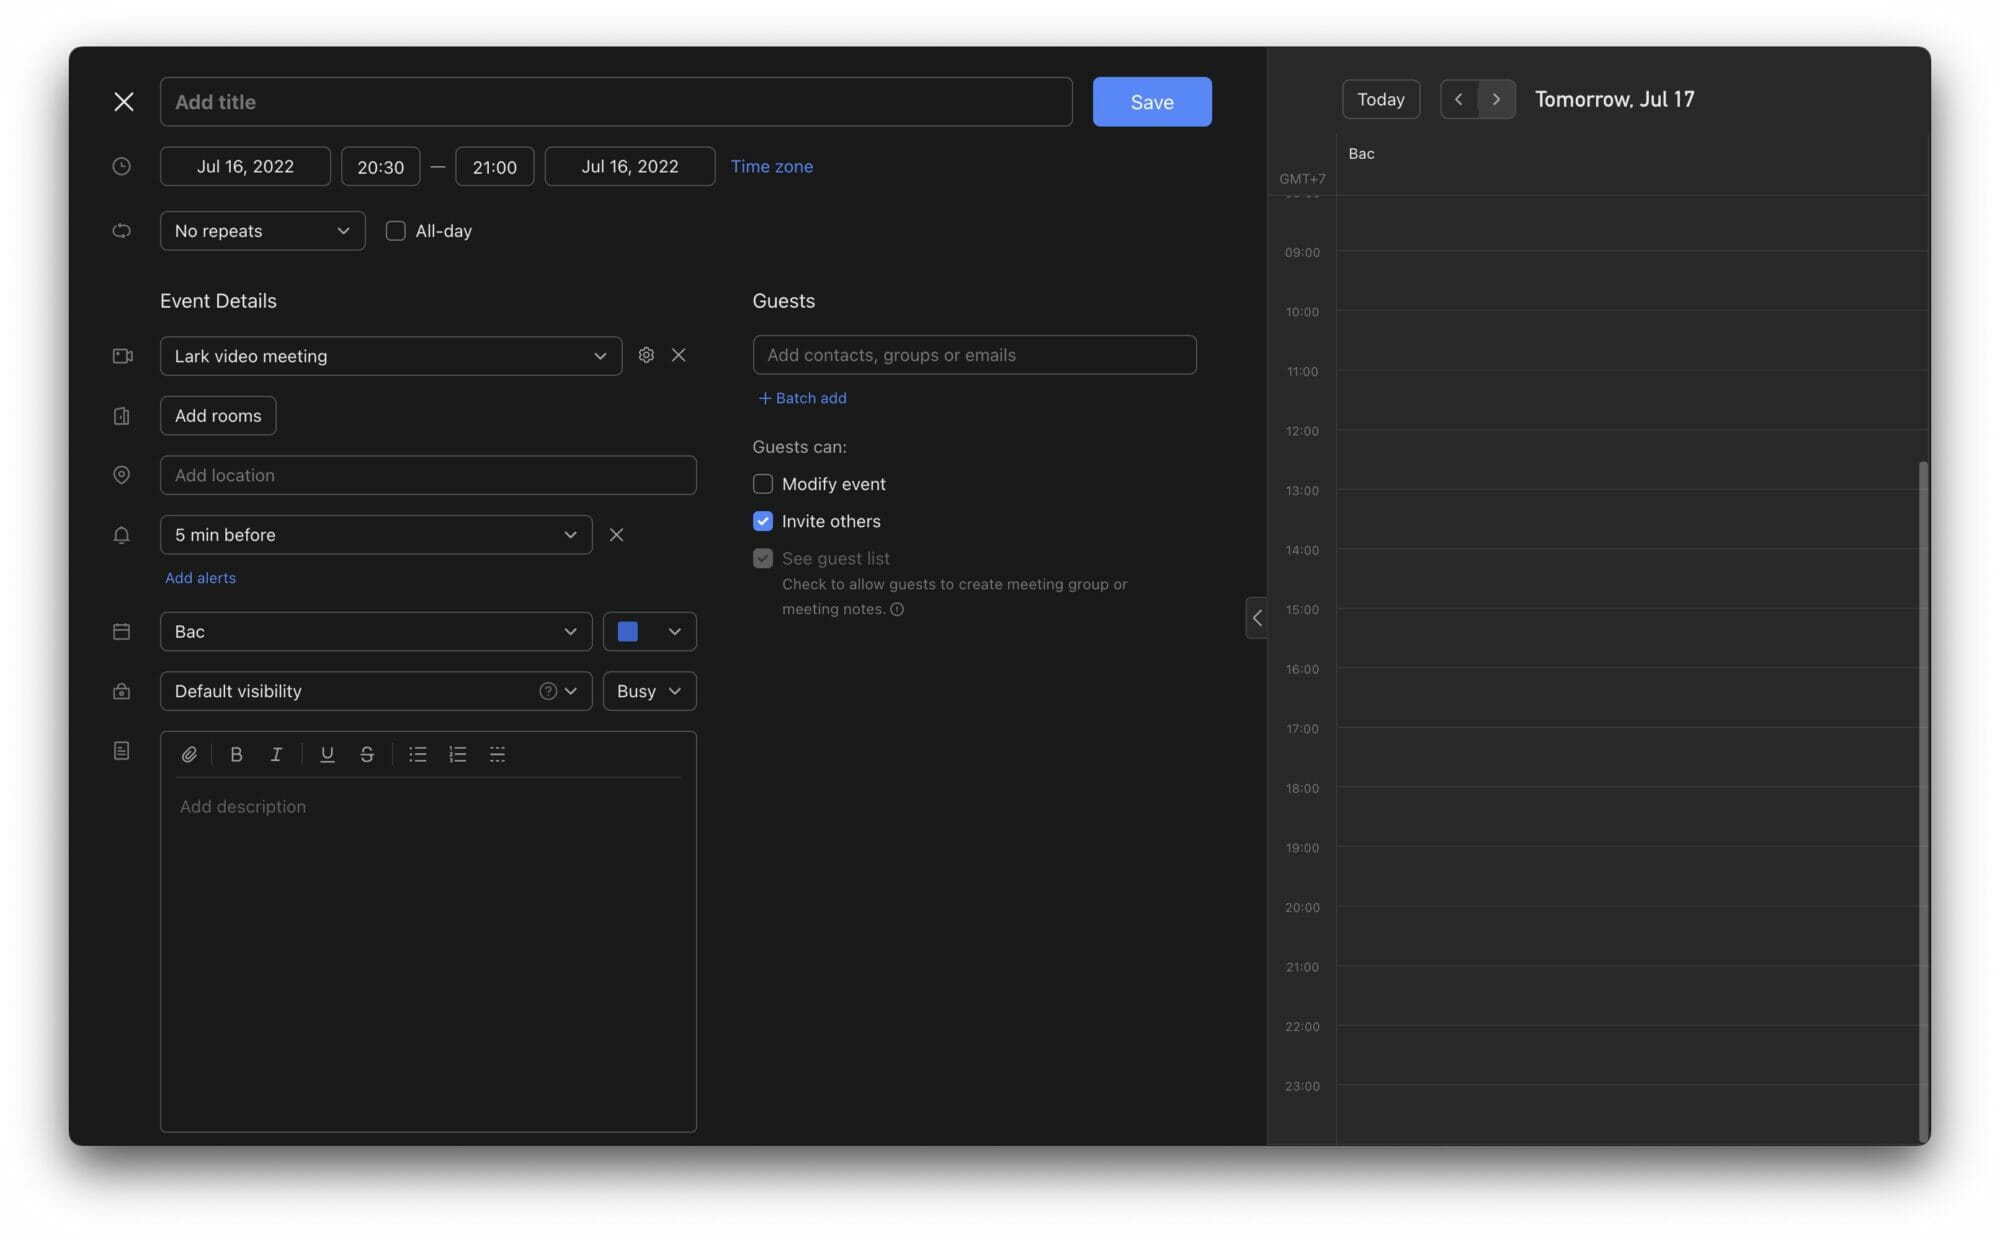The image size is (2000, 1237).
Task: Insert a numbered list
Action: click(x=458, y=755)
